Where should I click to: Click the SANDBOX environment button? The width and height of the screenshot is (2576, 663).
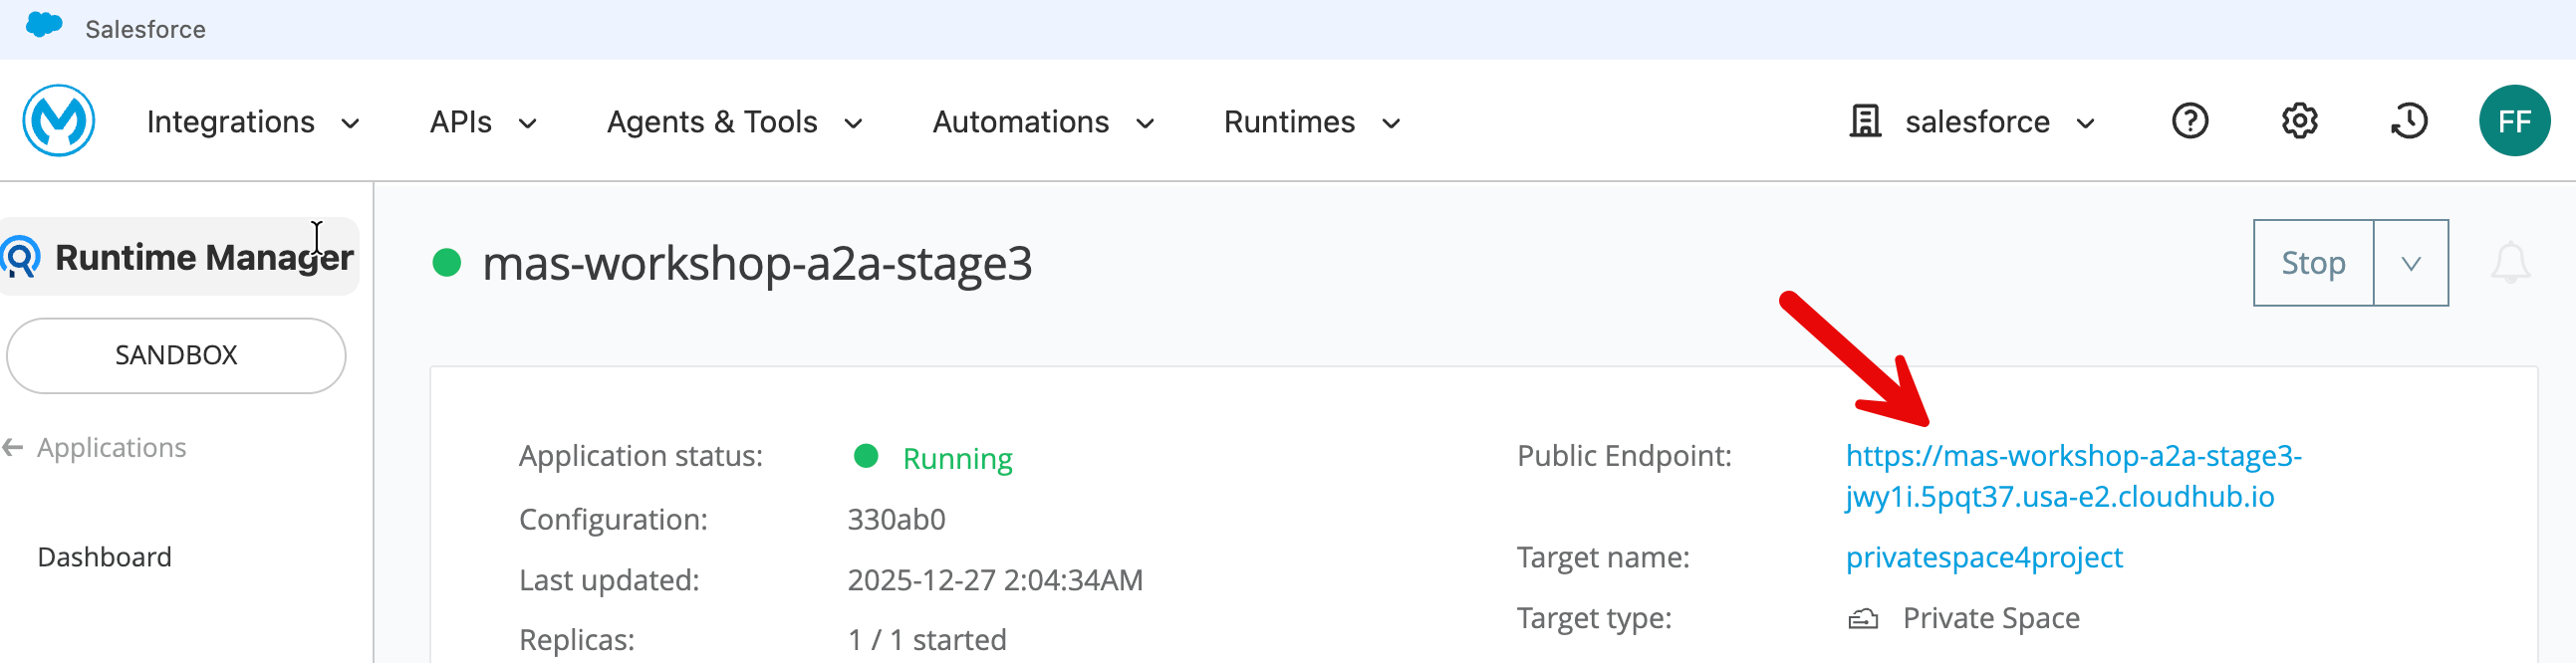point(176,356)
